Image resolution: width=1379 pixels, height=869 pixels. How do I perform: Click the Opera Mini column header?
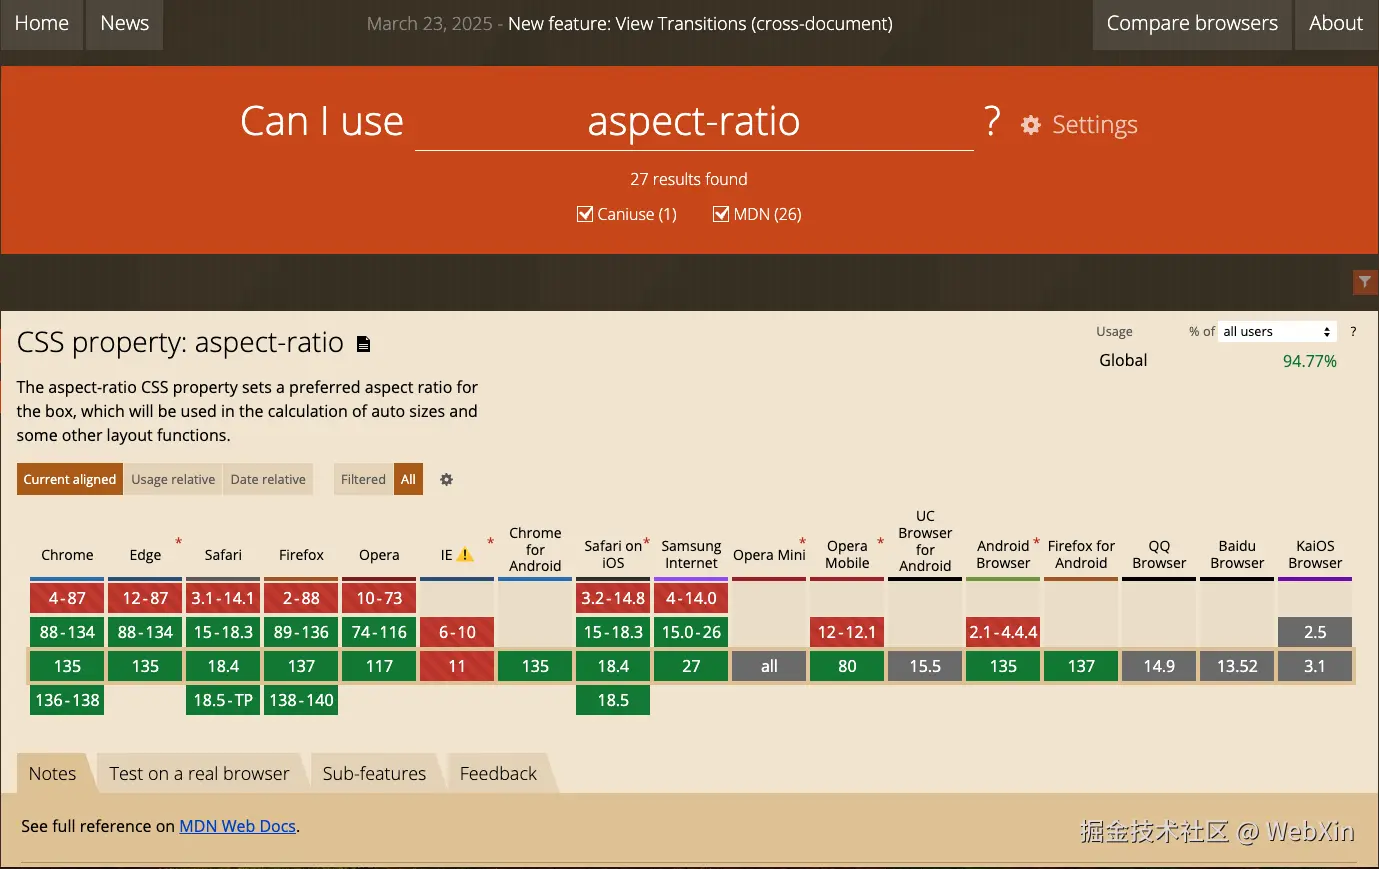[769, 555]
